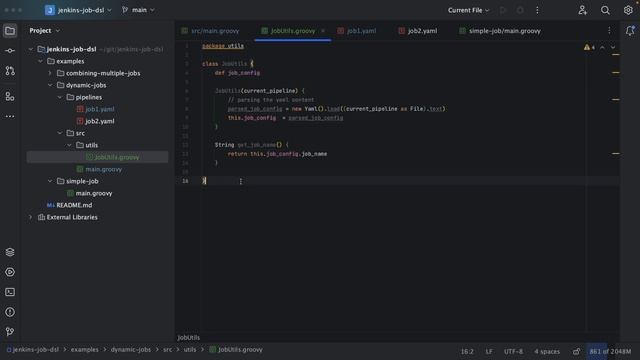Click the warnings indicator in the editor
Screen dimensions: 640x360
pyautogui.click(x=589, y=47)
